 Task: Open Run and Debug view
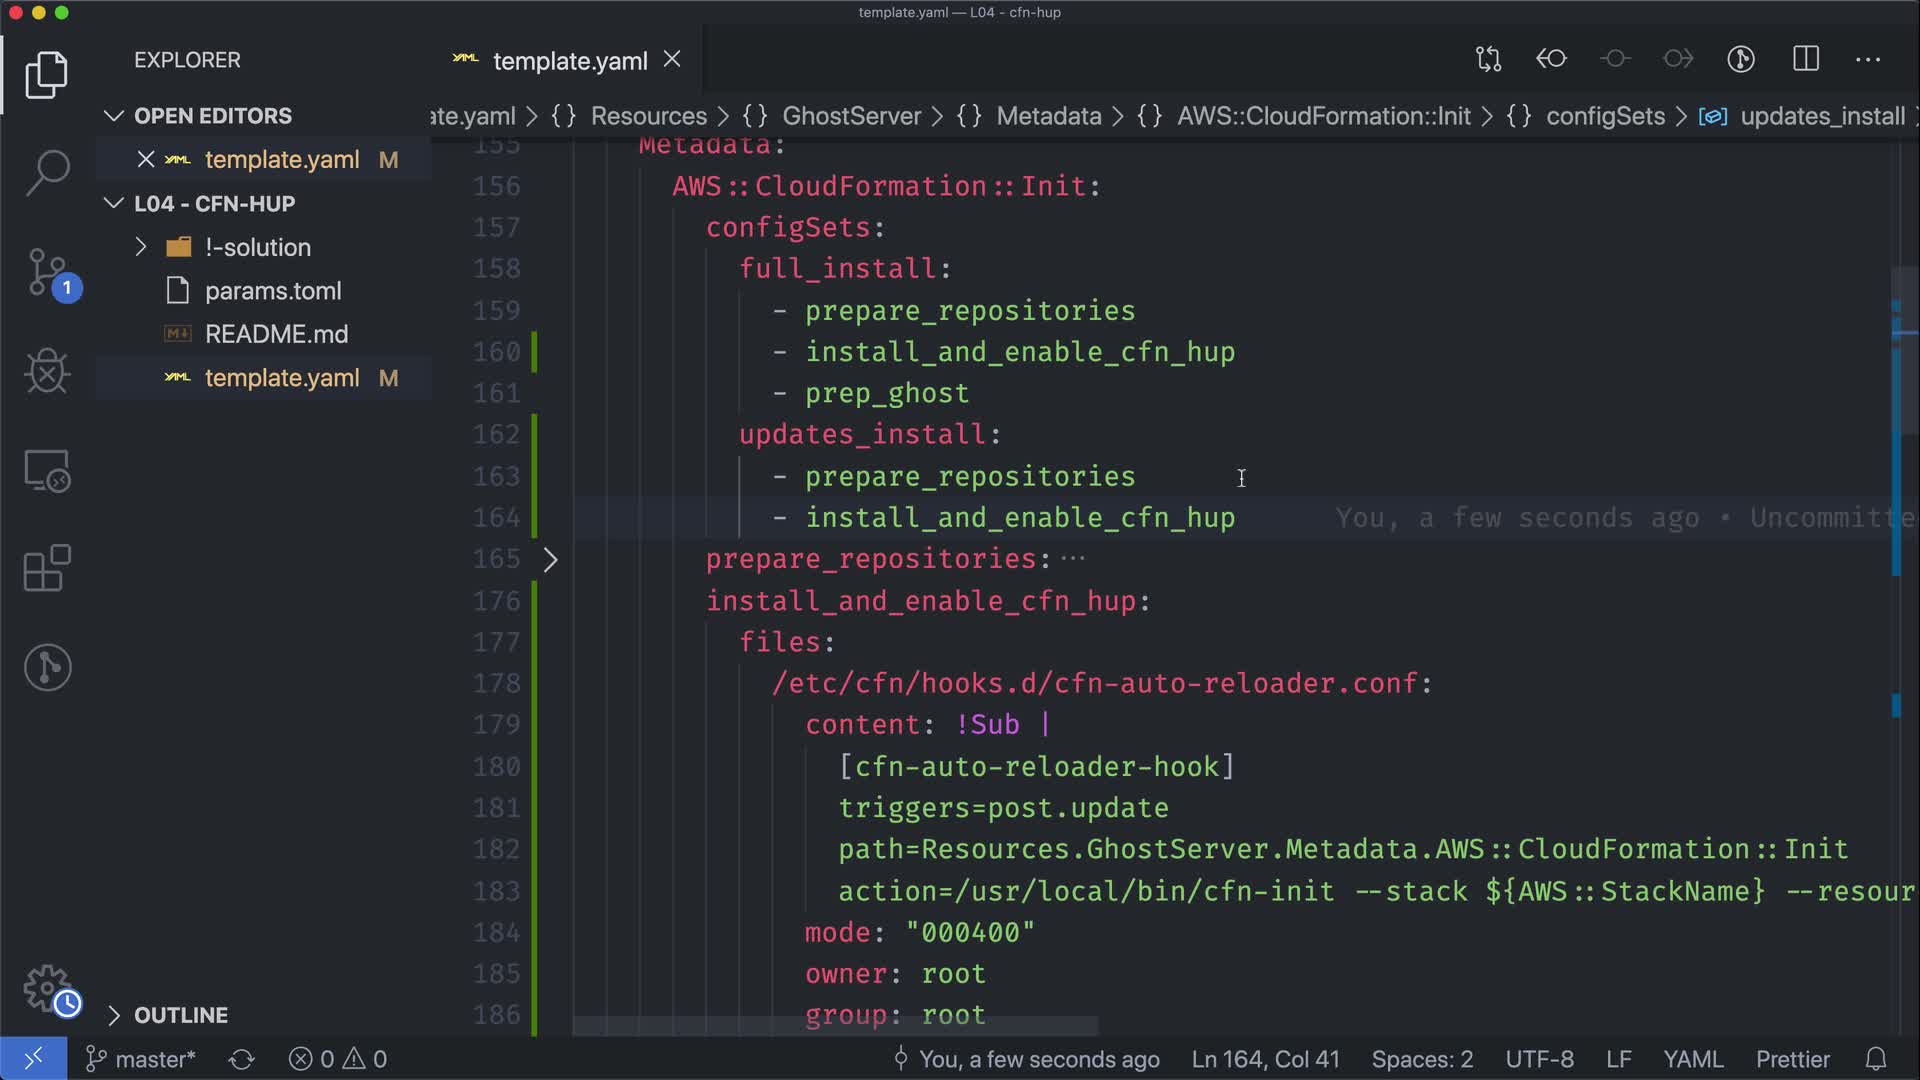pyautogui.click(x=47, y=371)
